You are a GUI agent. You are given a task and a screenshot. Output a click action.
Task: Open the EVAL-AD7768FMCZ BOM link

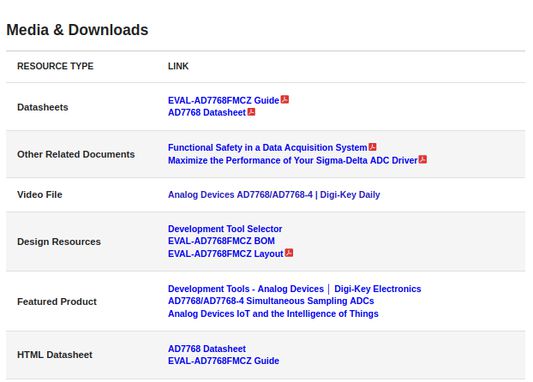[221, 241]
